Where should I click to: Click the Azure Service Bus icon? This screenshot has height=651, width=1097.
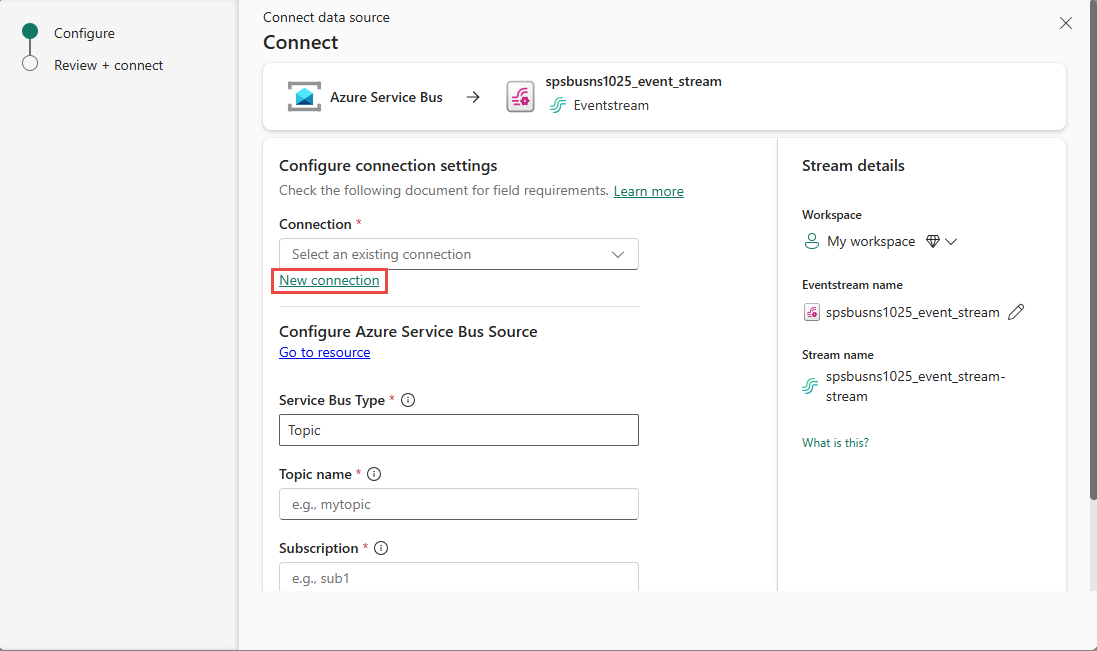tap(304, 97)
